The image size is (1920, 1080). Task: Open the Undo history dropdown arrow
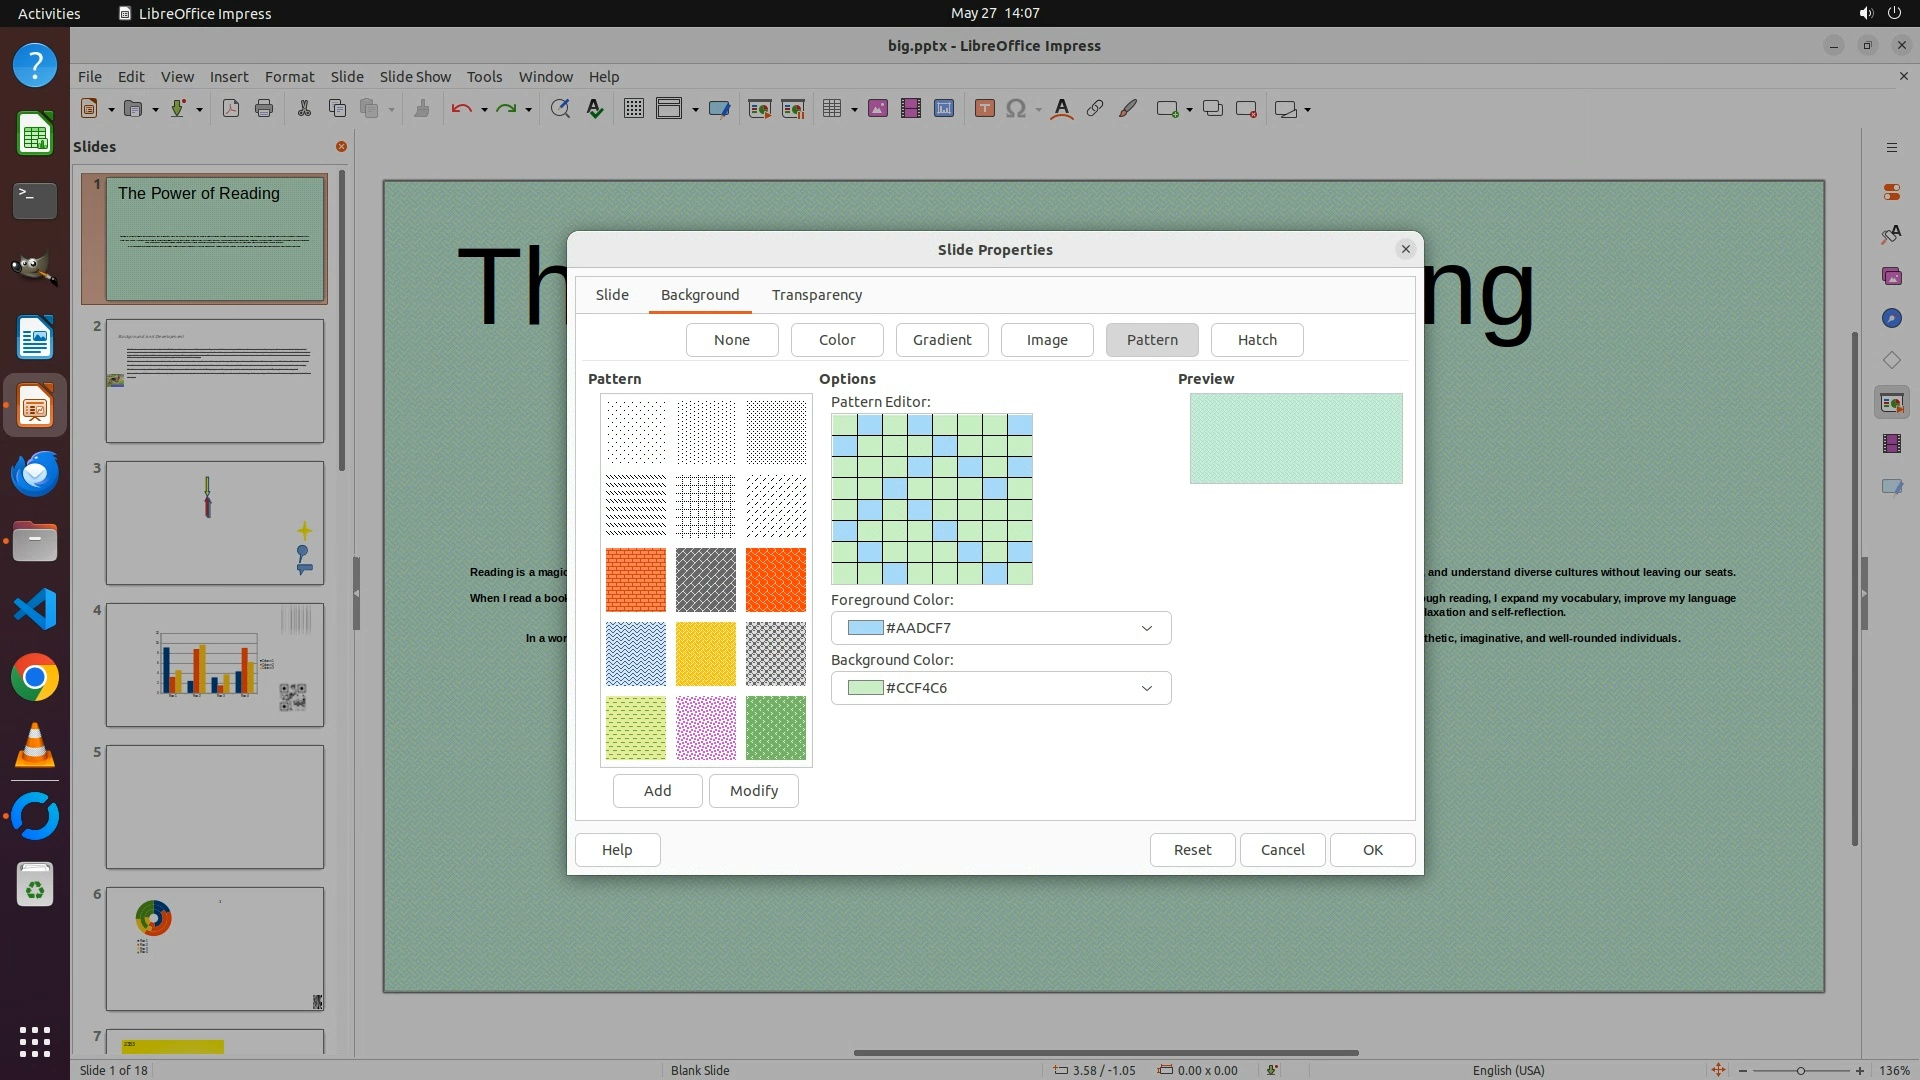tap(484, 109)
